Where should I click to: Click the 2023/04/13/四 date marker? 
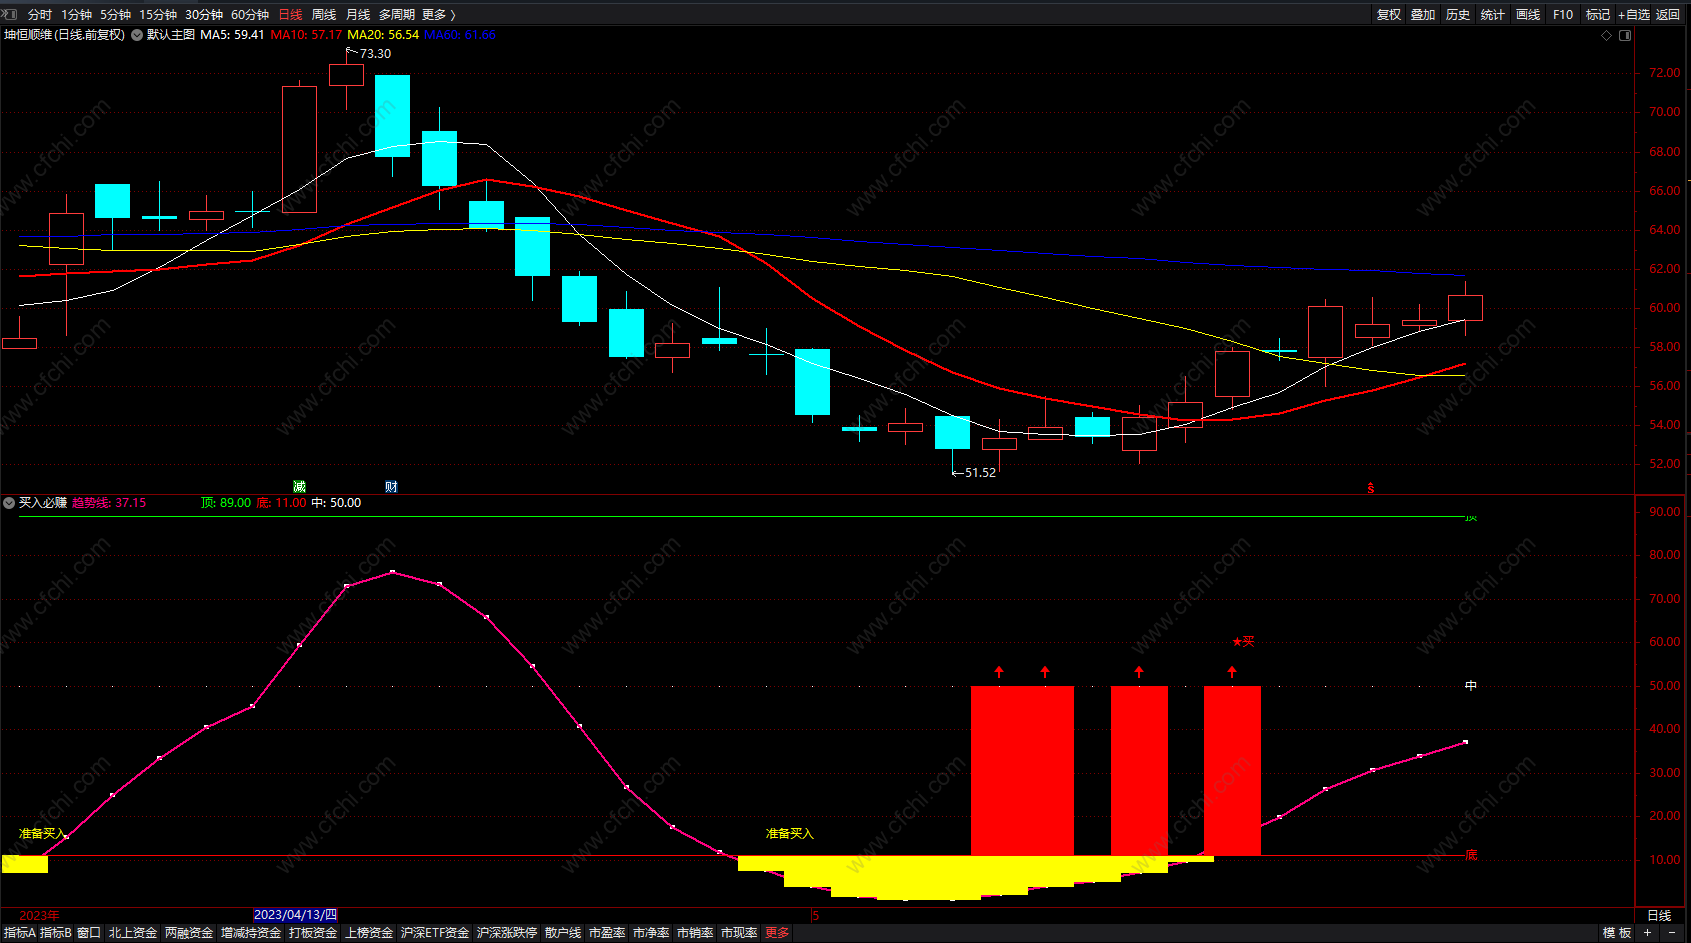pyautogui.click(x=295, y=915)
